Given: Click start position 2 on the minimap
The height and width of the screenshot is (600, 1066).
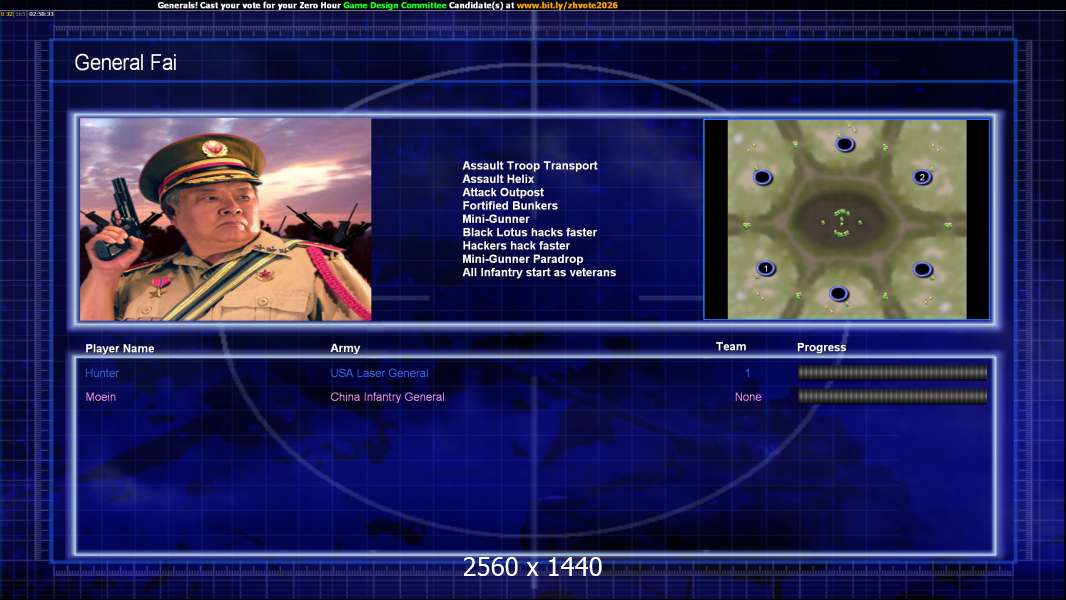Looking at the screenshot, I should 922,177.
